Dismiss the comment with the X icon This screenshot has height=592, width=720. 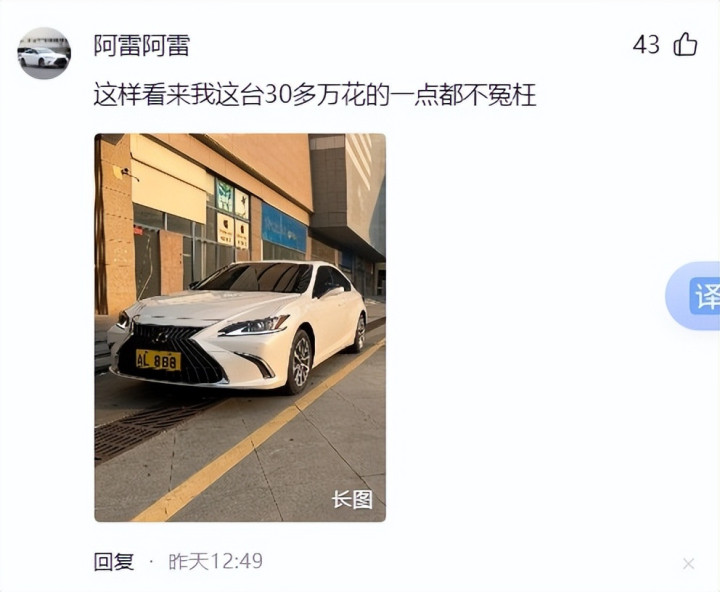[688, 564]
